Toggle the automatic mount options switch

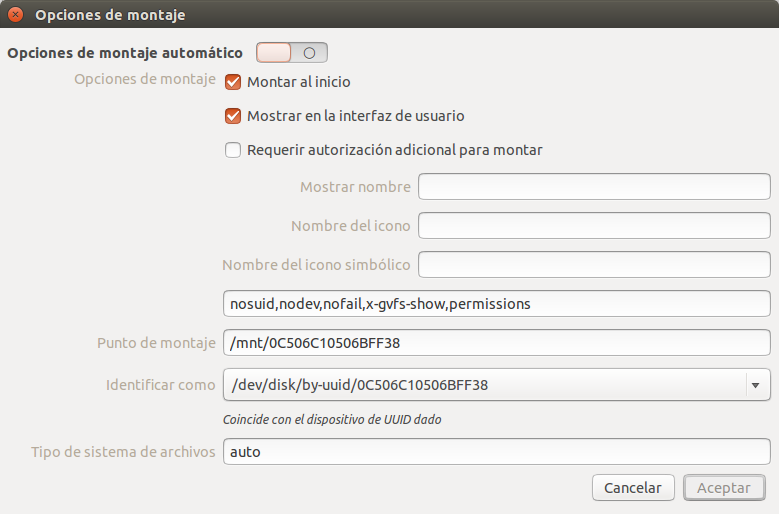coord(291,53)
